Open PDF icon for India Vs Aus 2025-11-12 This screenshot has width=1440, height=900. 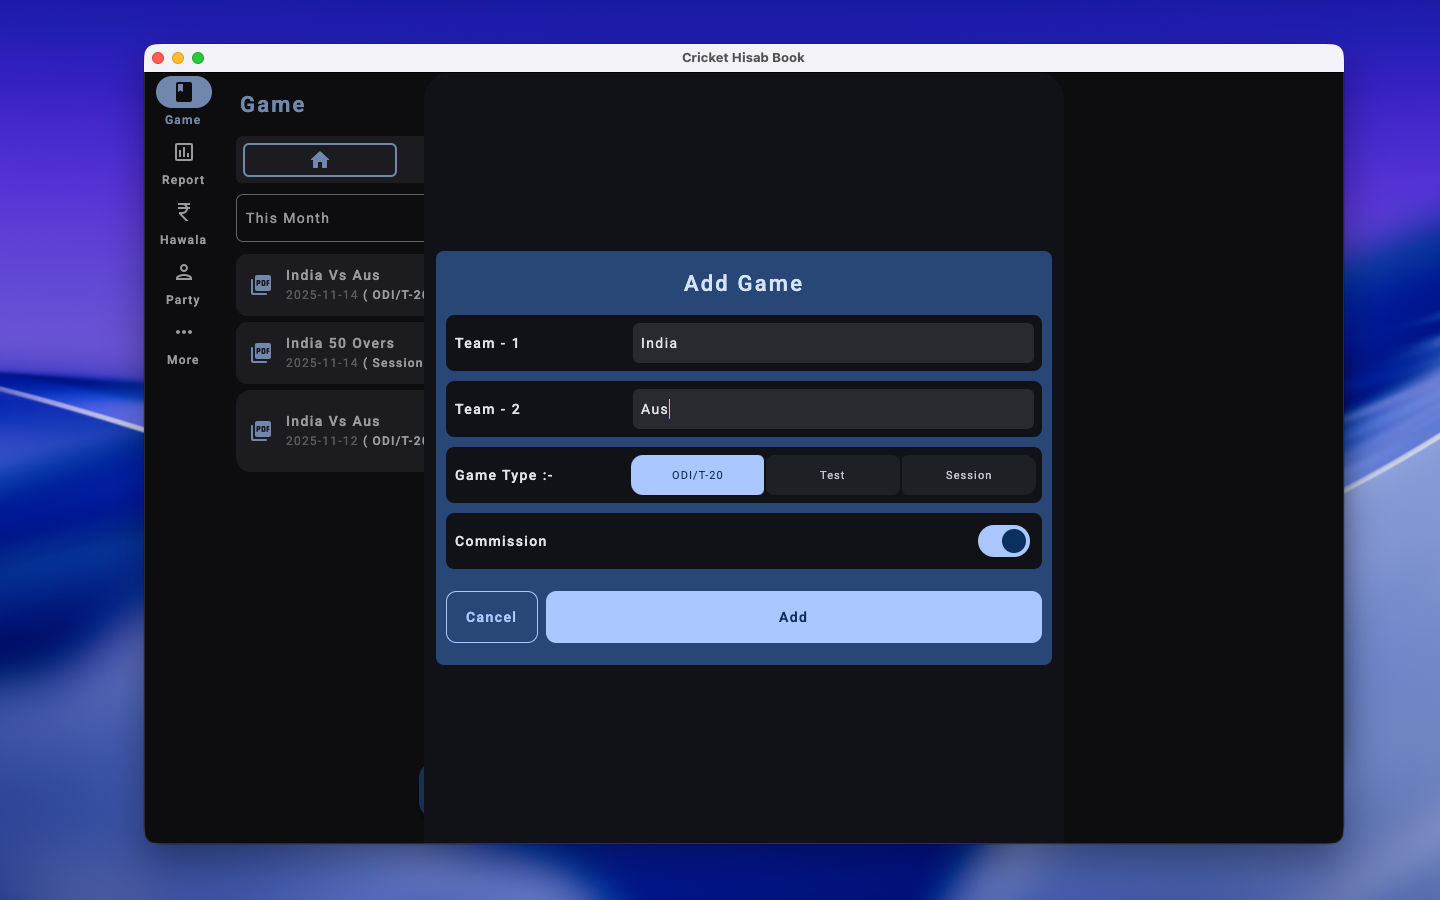pos(261,431)
